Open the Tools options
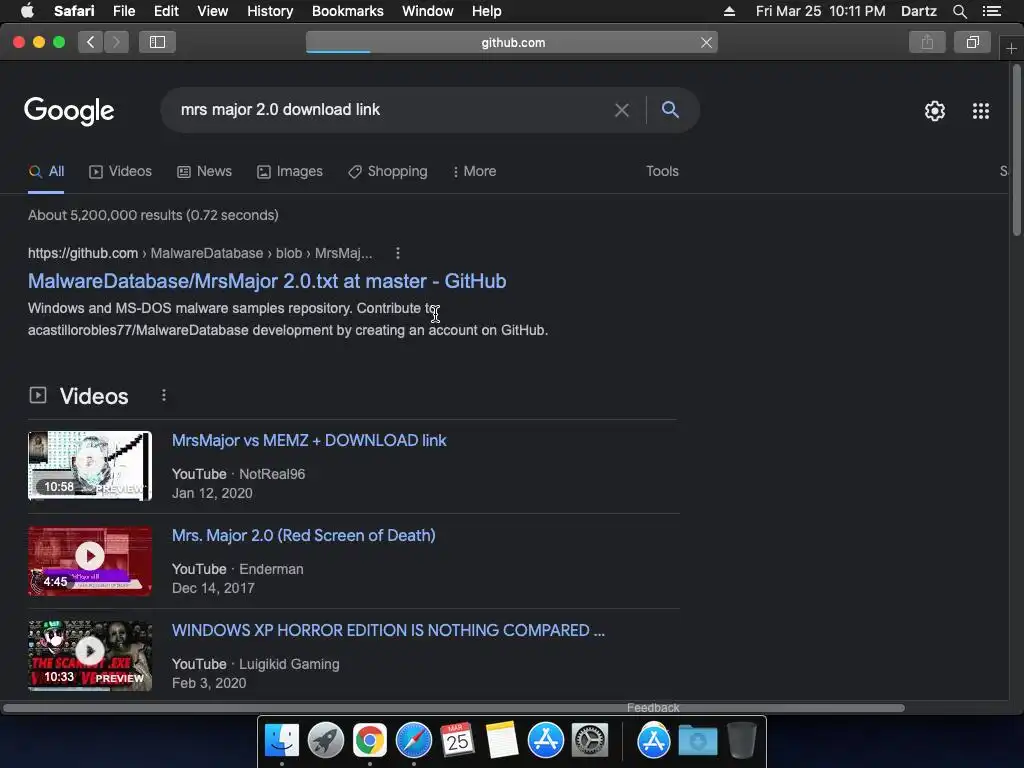Screen dimensions: 1024x768 coord(662,171)
